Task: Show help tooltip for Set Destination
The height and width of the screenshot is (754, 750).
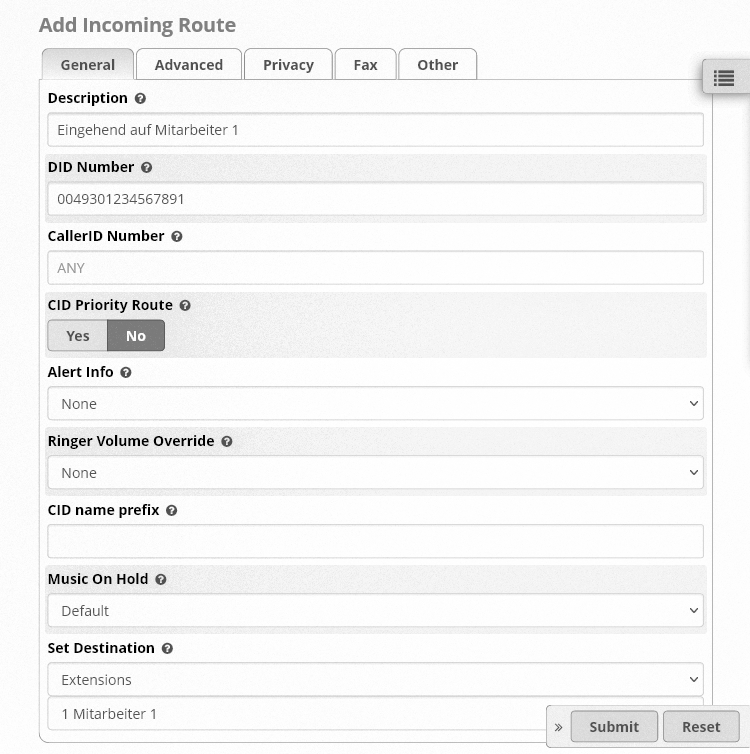Action: click(167, 649)
